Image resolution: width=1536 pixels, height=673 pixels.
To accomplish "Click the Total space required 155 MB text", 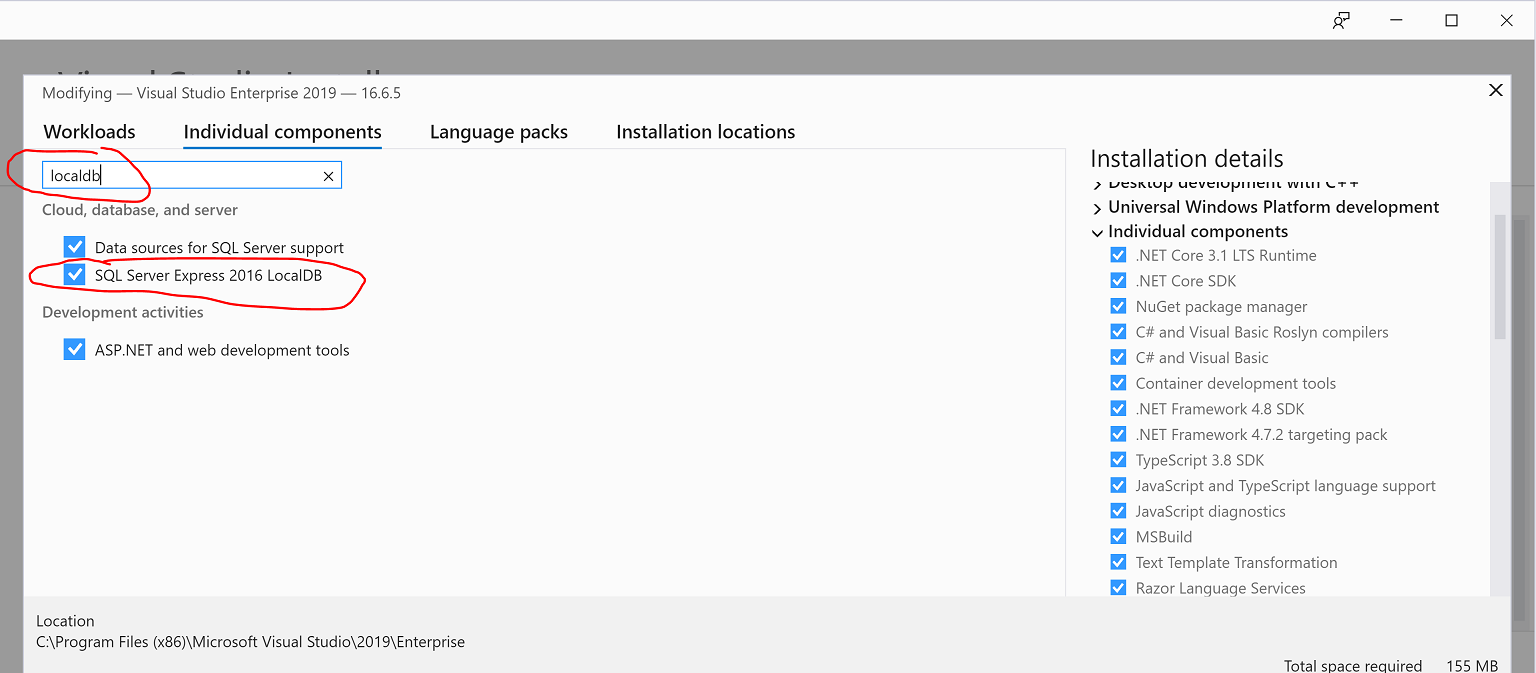I will click(x=1391, y=666).
